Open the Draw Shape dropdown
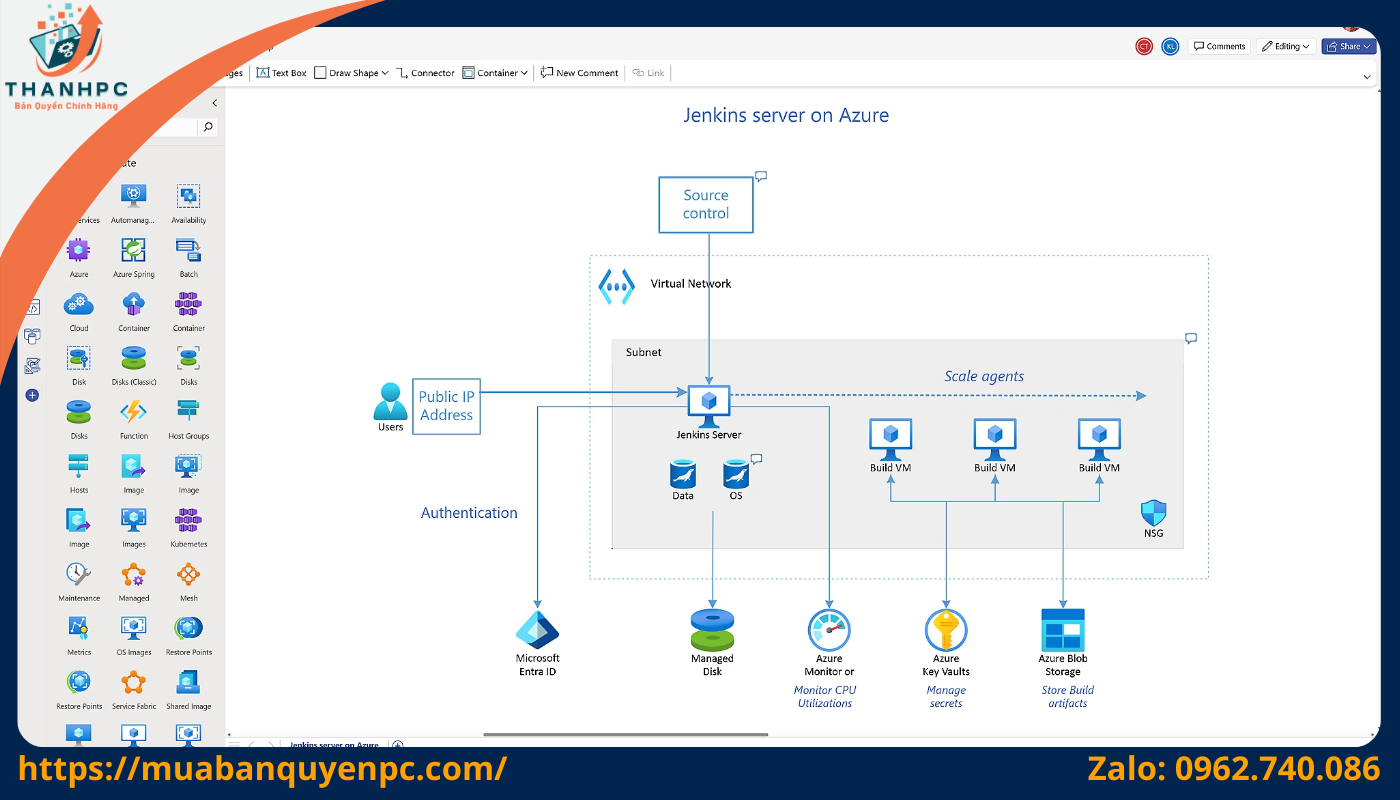Viewport: 1400px width, 800px height. coord(352,73)
